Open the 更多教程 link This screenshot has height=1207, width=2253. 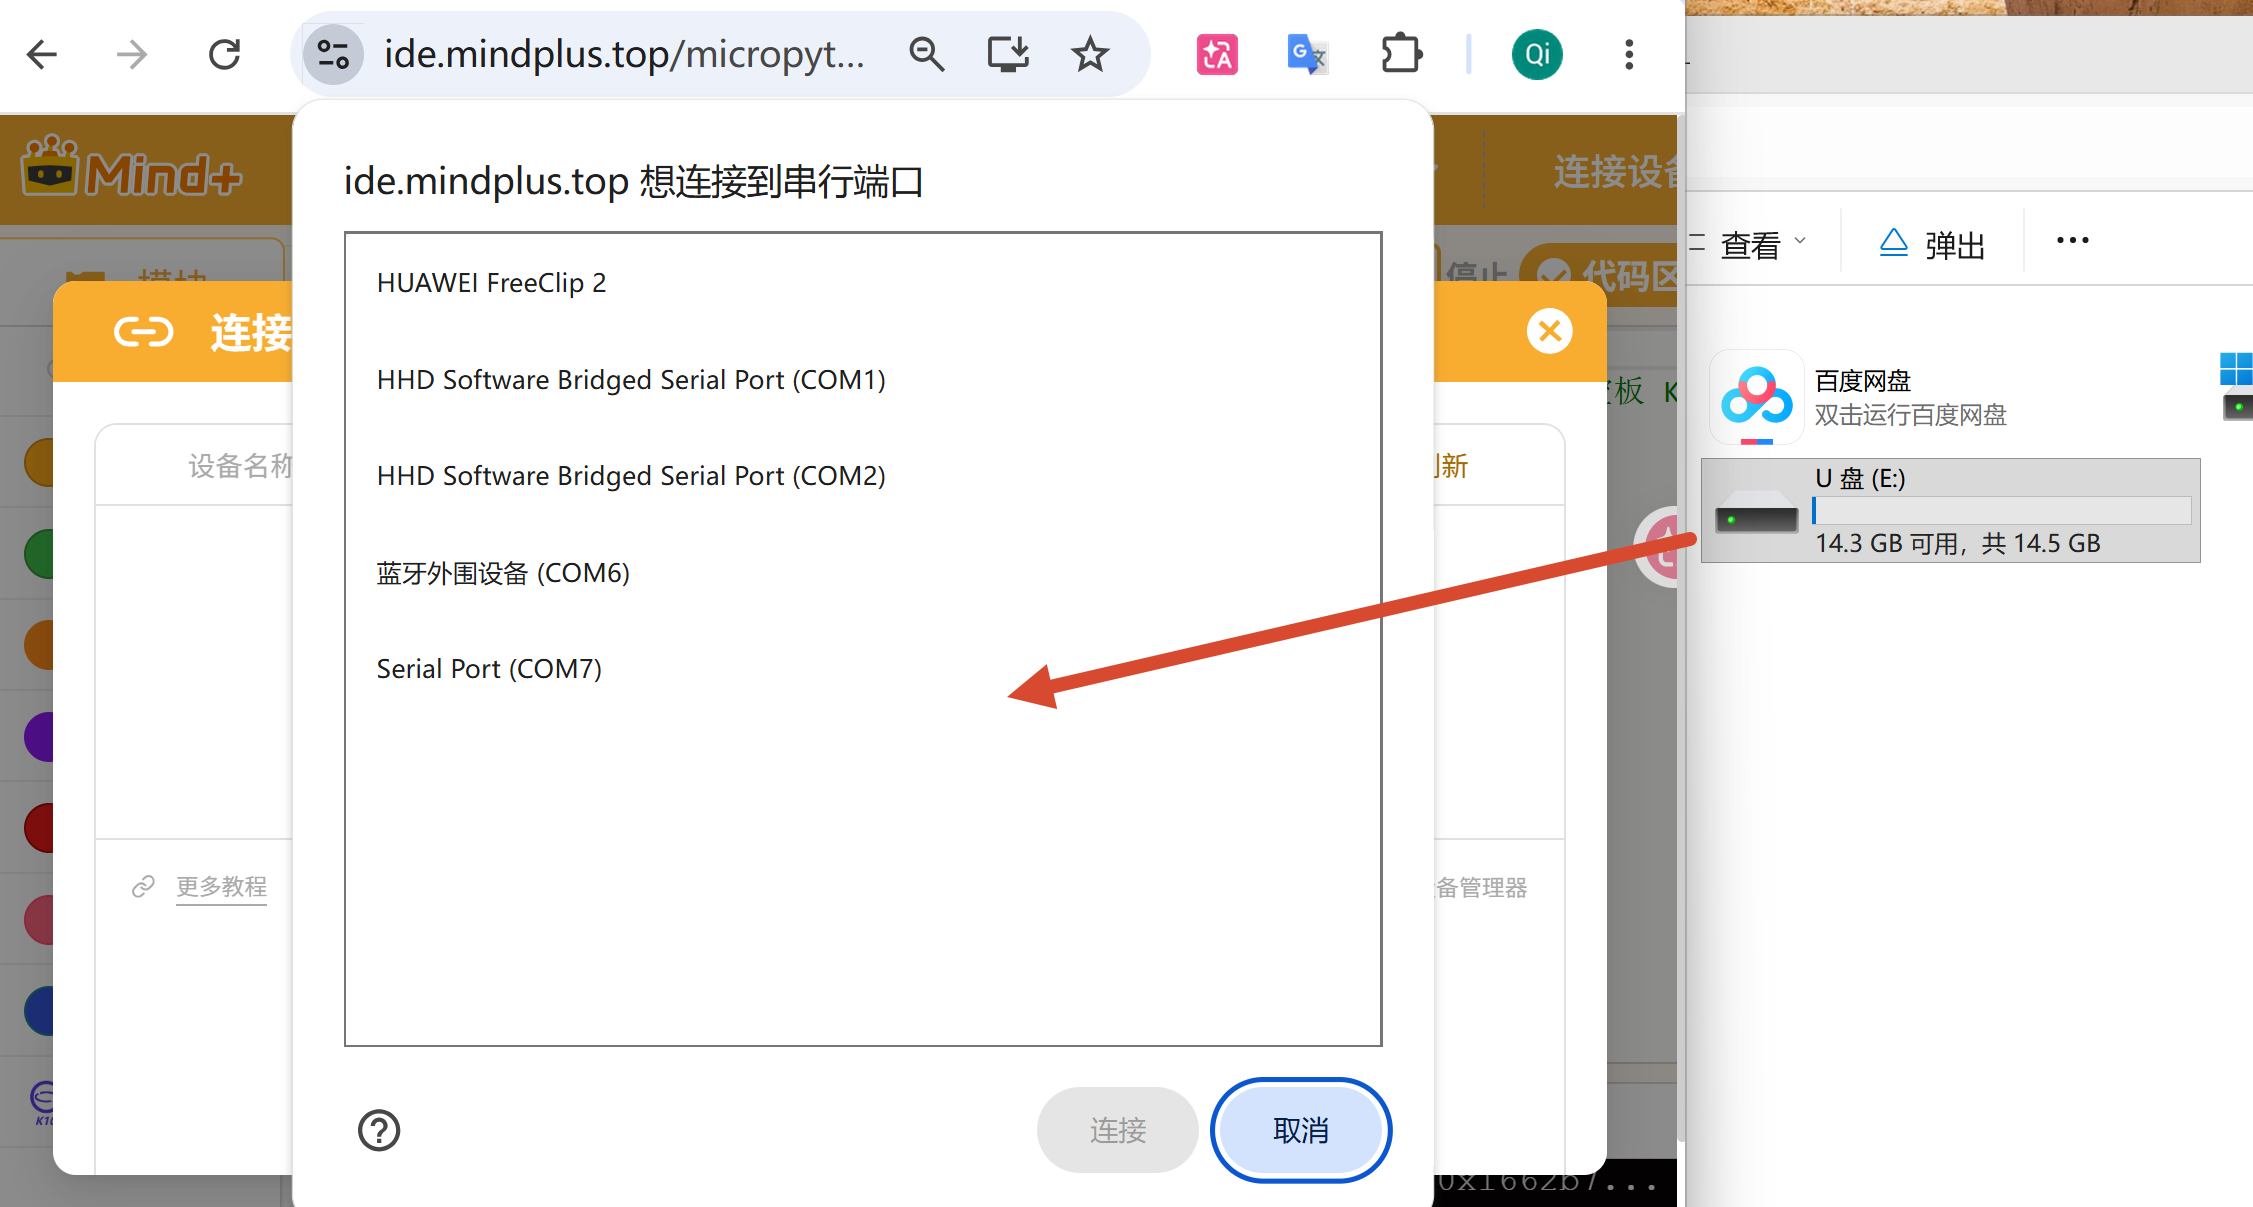(221, 887)
